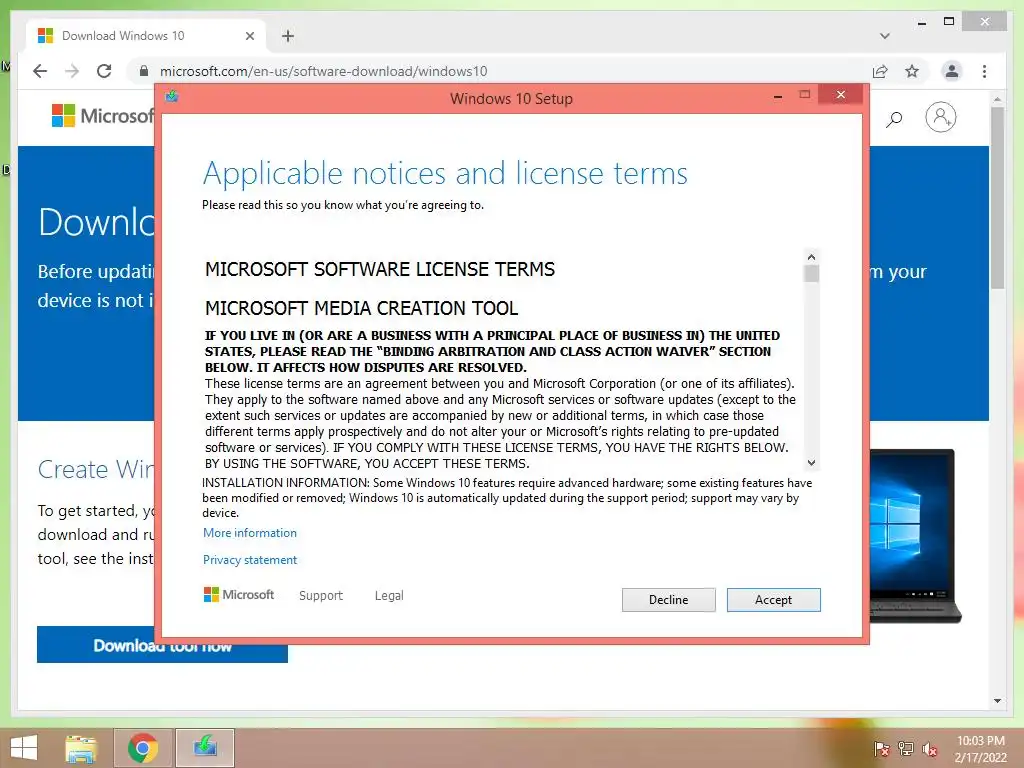Click the webpage search magnifier icon
Image resolution: width=1024 pixels, height=768 pixels.
(x=894, y=119)
